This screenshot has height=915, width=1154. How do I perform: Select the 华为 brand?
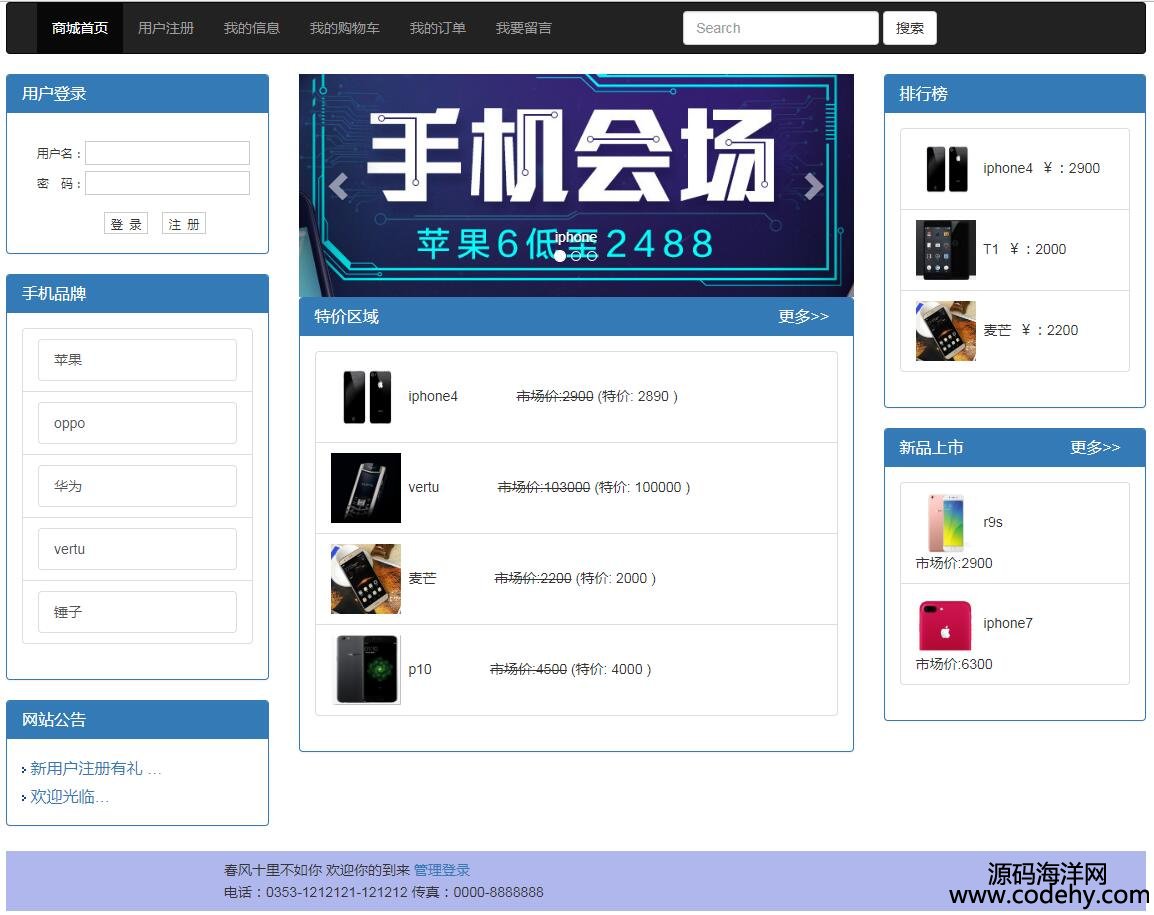click(138, 486)
